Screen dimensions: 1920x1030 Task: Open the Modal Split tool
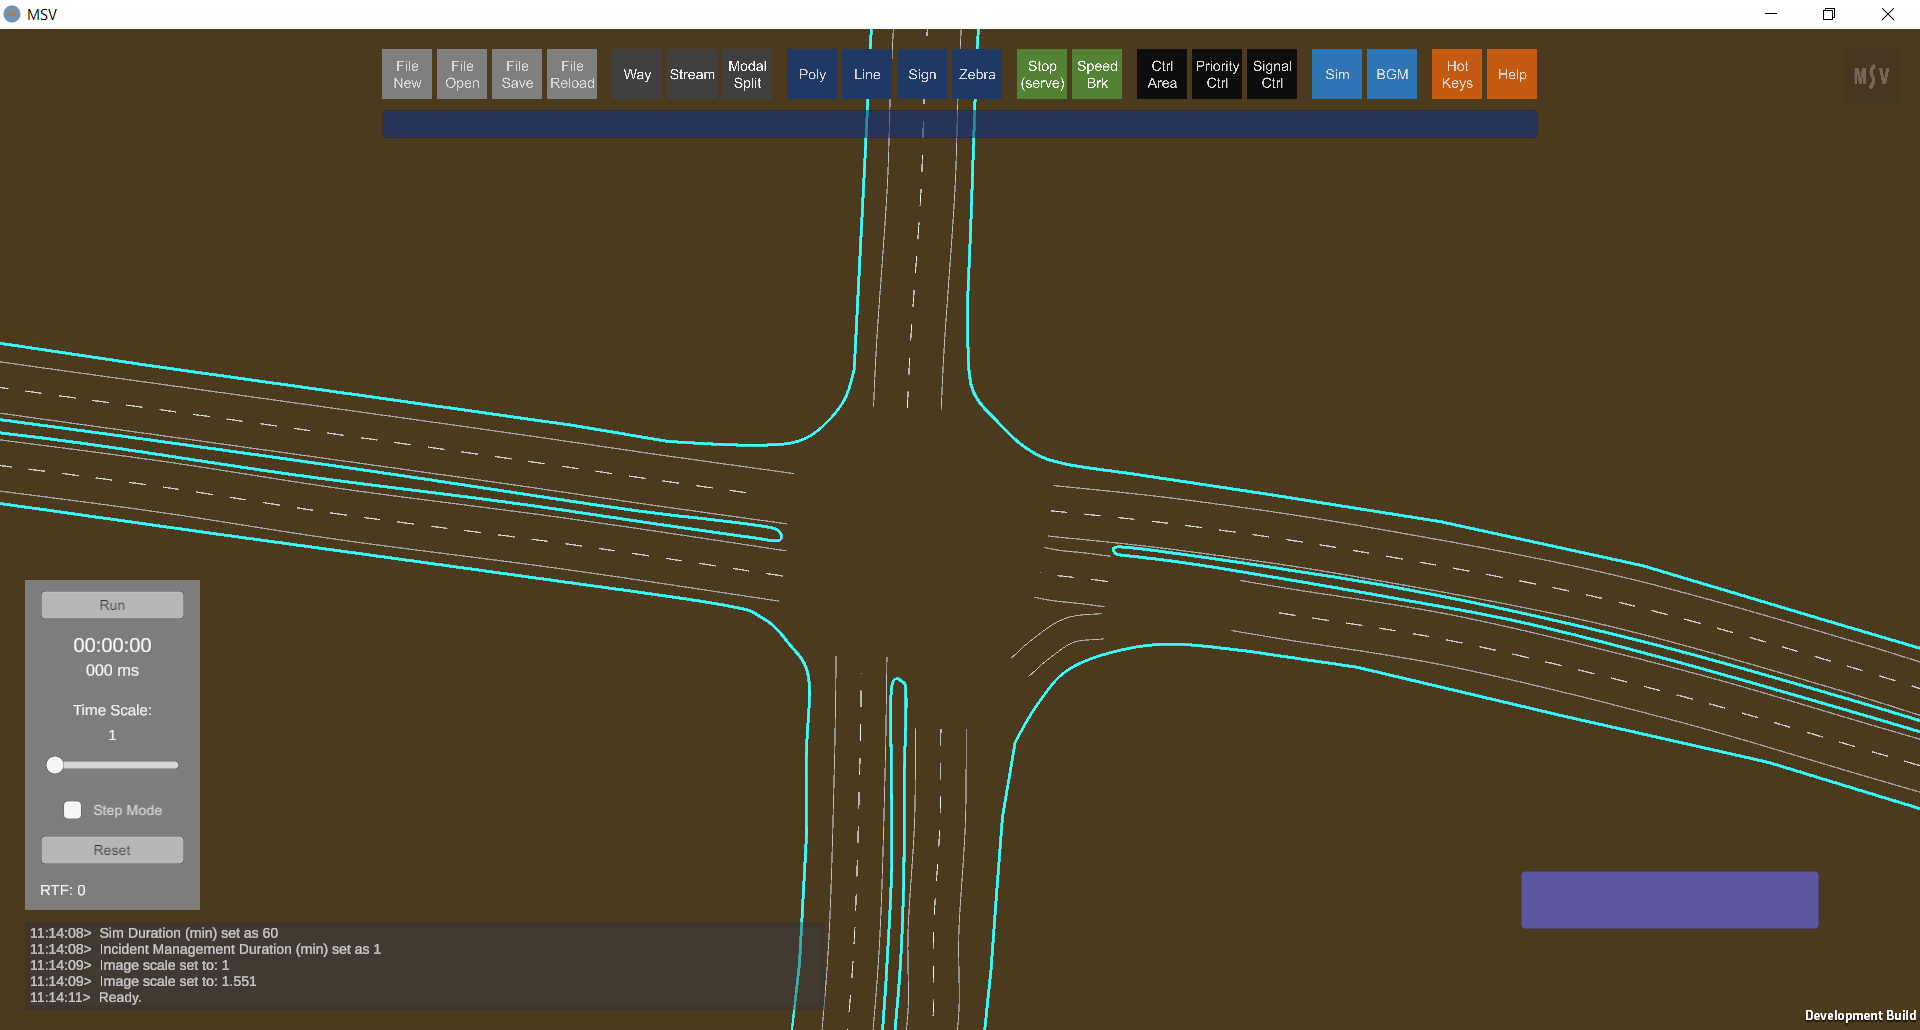point(747,74)
